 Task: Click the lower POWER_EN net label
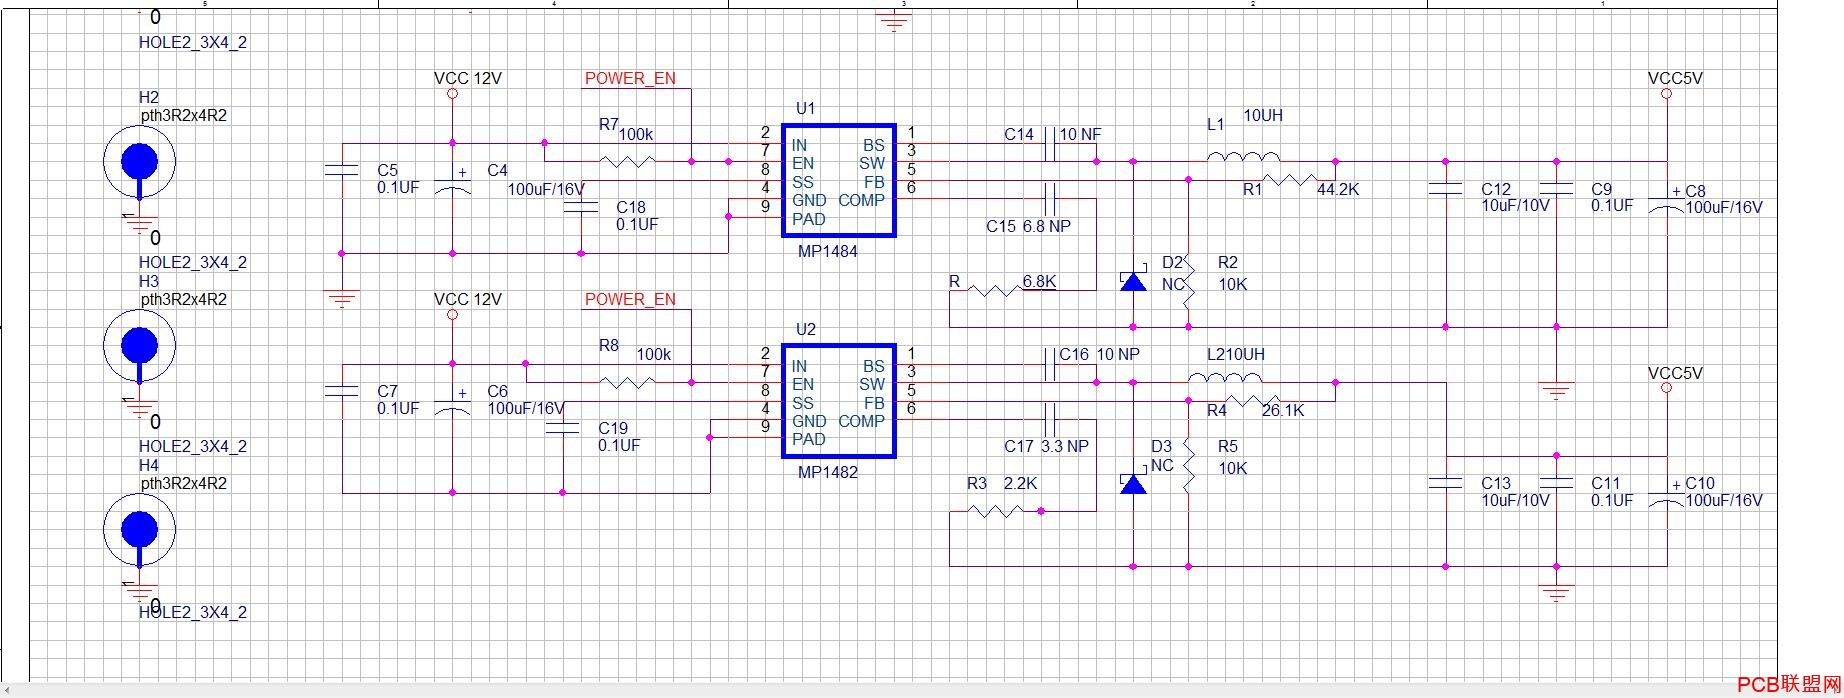tap(630, 299)
